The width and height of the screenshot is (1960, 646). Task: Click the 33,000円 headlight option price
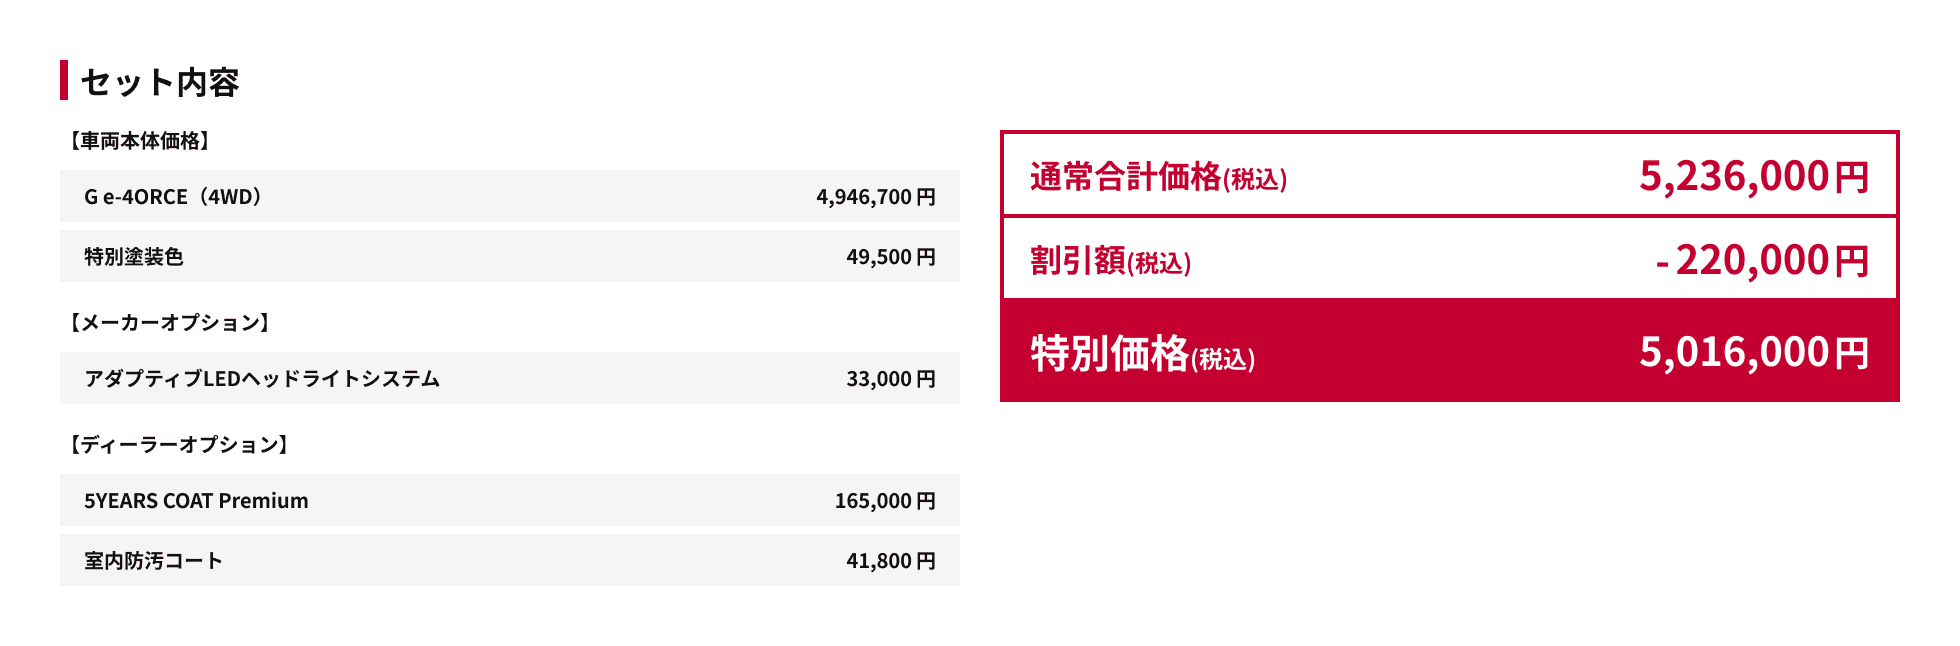pyautogui.click(x=890, y=379)
